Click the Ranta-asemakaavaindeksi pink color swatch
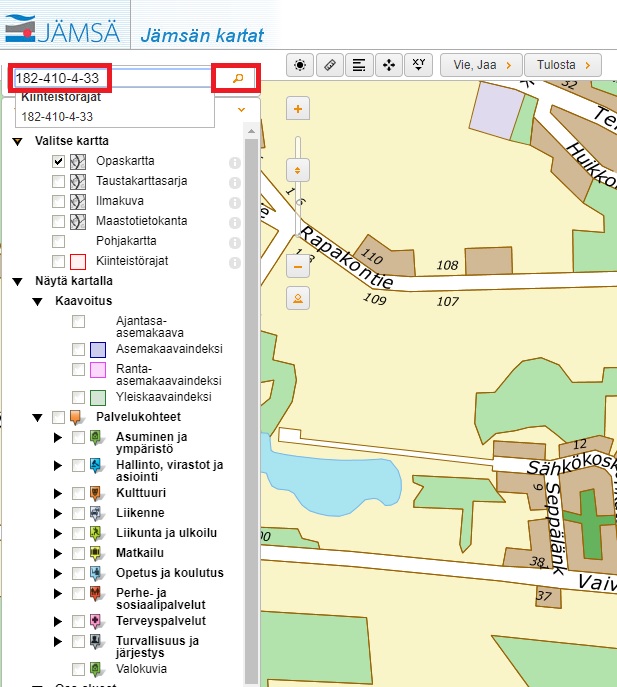This screenshot has height=687, width=617. point(98,370)
